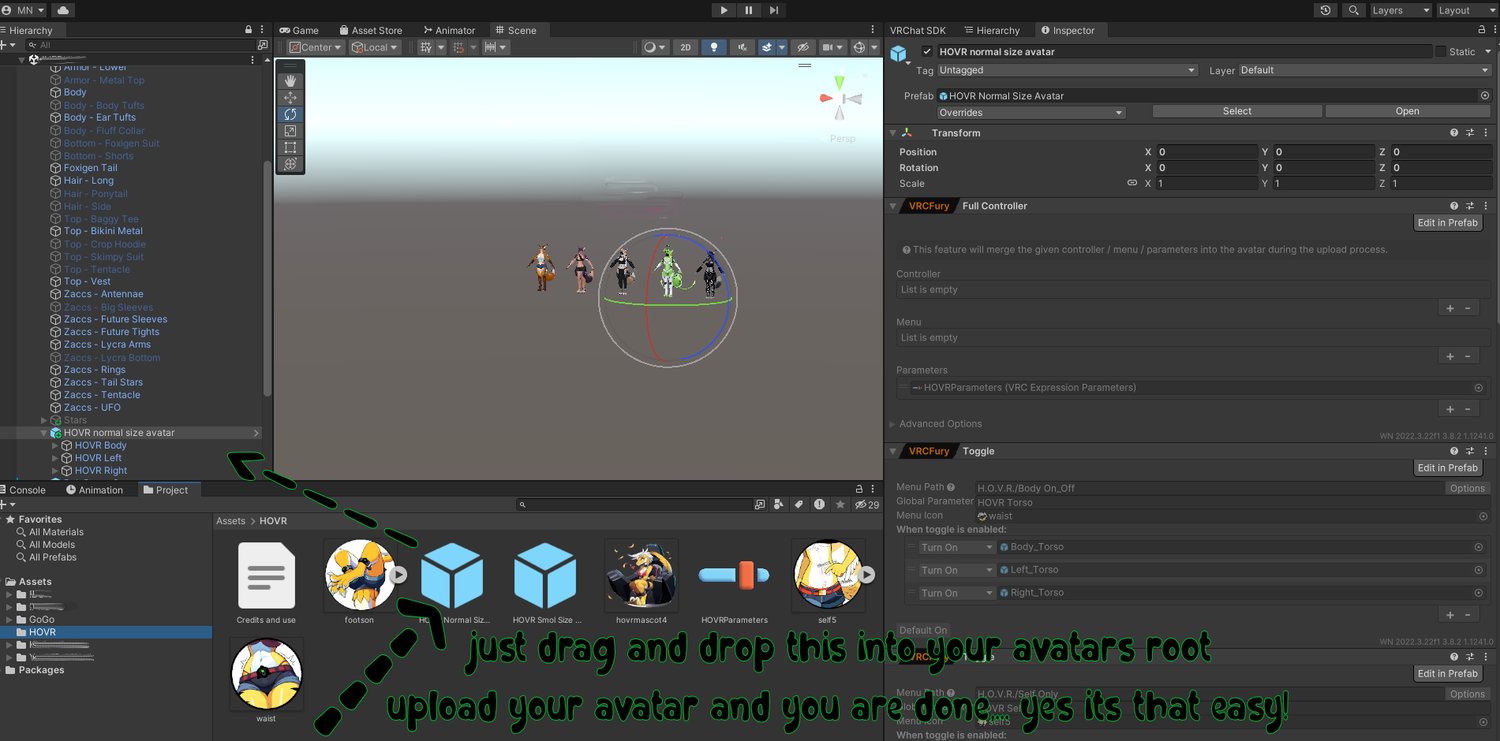
Task: Select the HOVRParameters asset thumbnail
Action: 734,575
